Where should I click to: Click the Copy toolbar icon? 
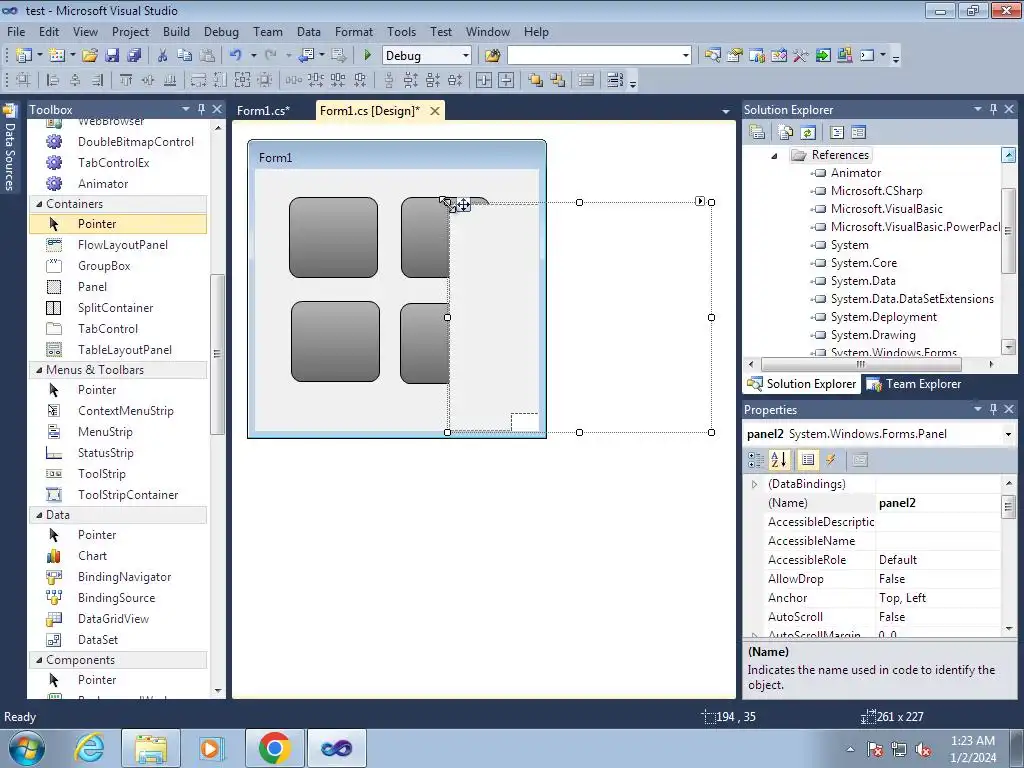pos(185,56)
